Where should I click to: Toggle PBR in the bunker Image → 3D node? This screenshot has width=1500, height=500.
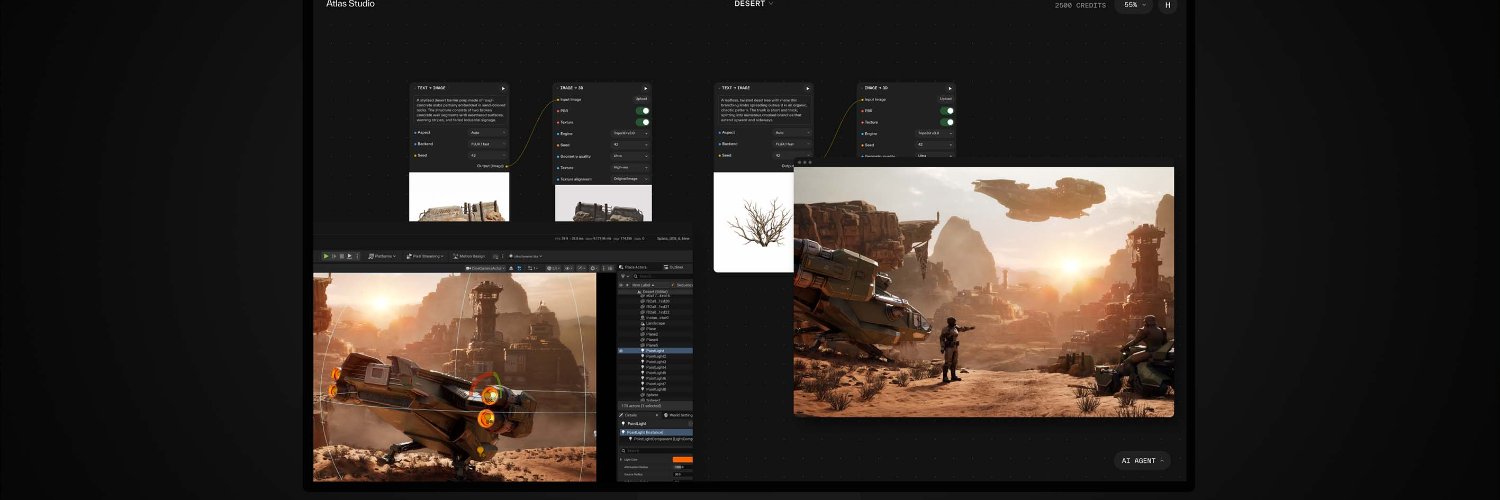pos(642,111)
